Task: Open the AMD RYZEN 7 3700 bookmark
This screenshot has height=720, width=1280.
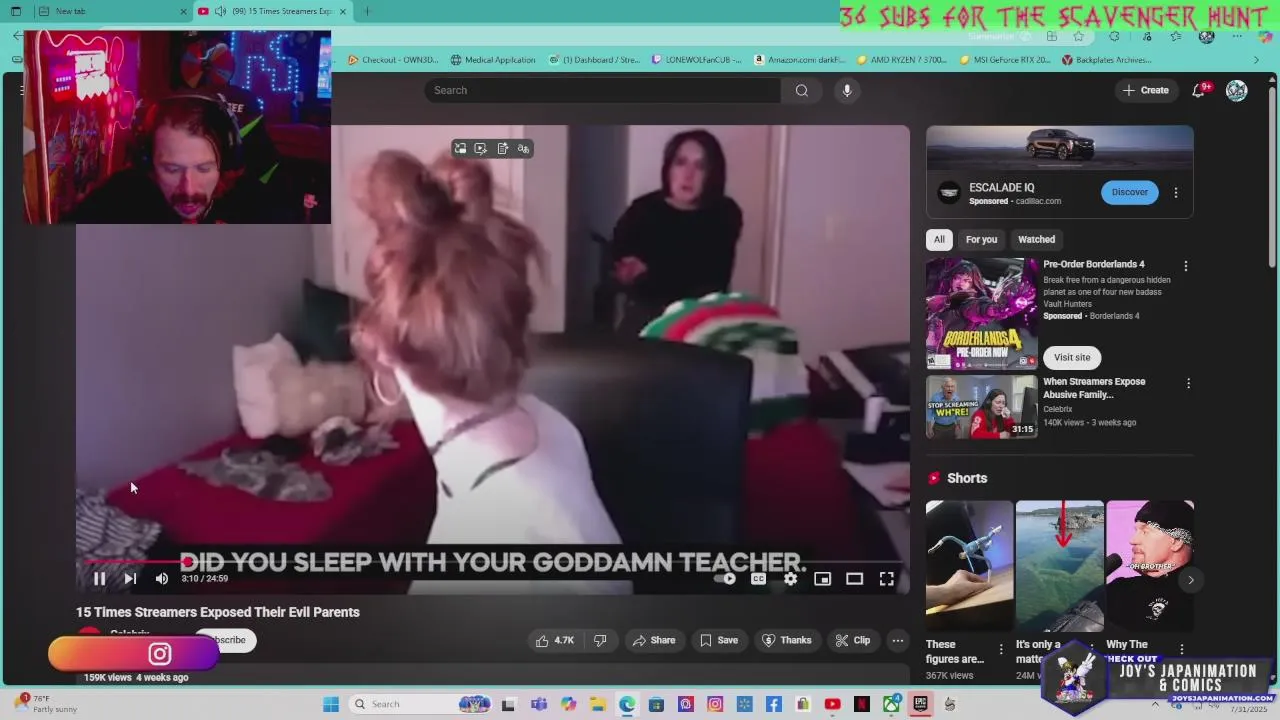Action: 902,60
